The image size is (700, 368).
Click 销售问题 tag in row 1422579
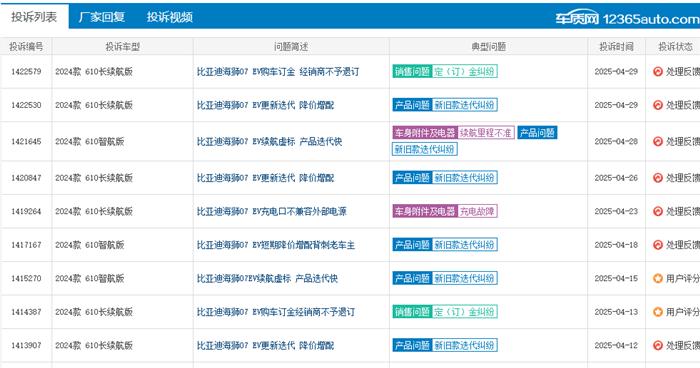(x=412, y=71)
